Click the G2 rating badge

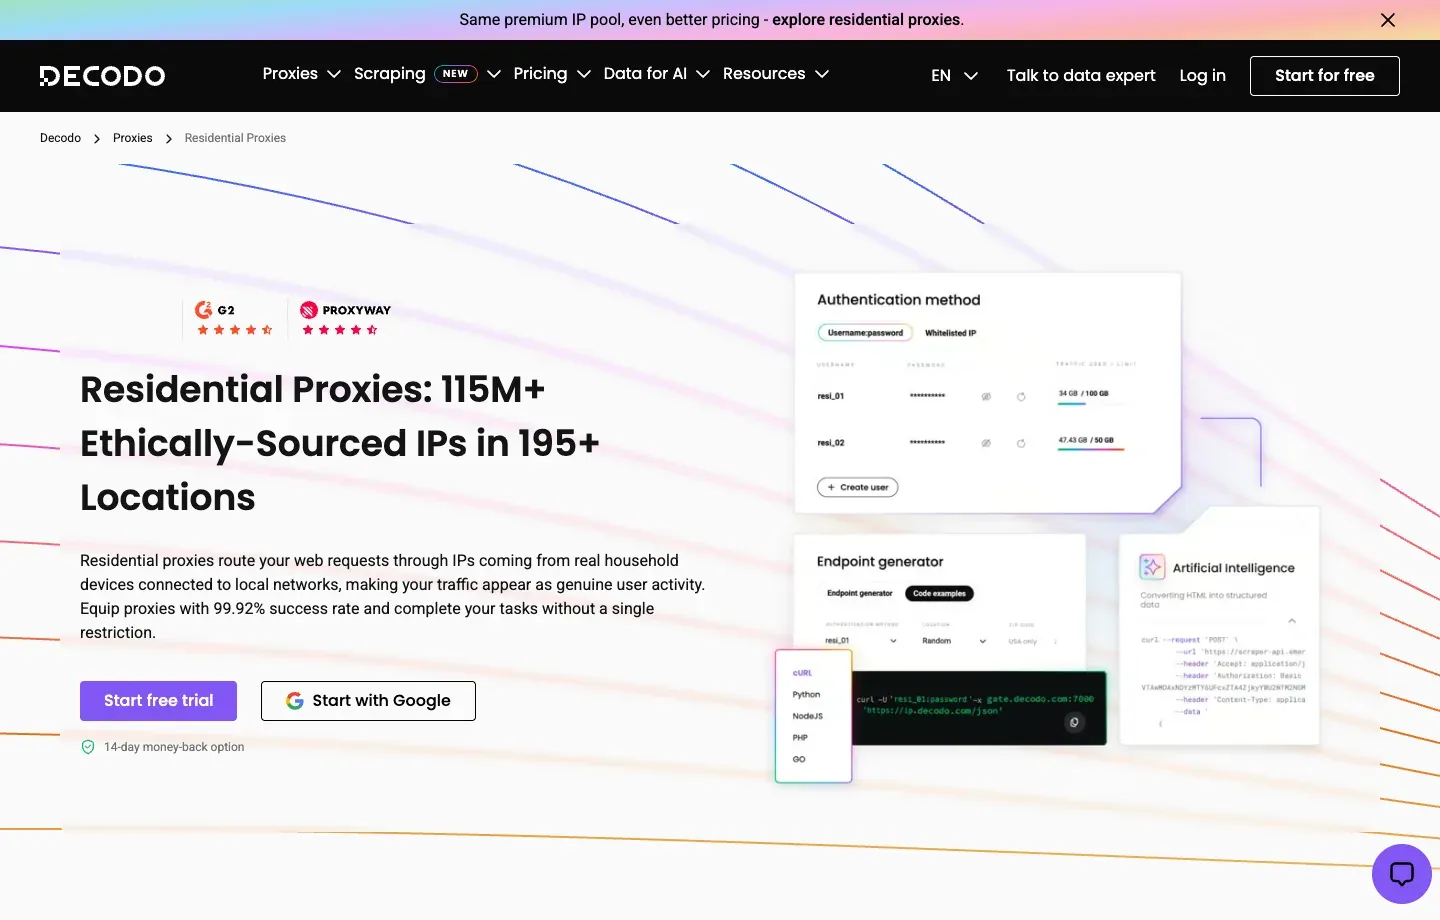(x=234, y=319)
